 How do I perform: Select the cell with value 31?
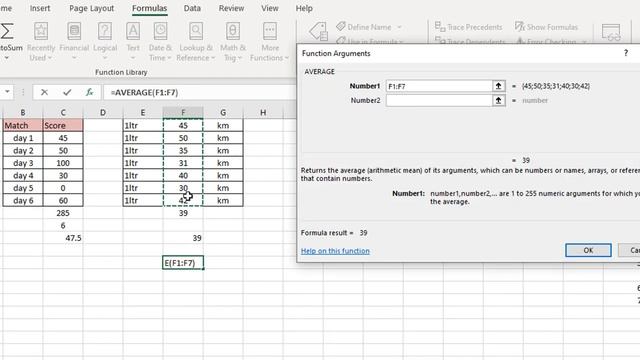[x=183, y=163]
